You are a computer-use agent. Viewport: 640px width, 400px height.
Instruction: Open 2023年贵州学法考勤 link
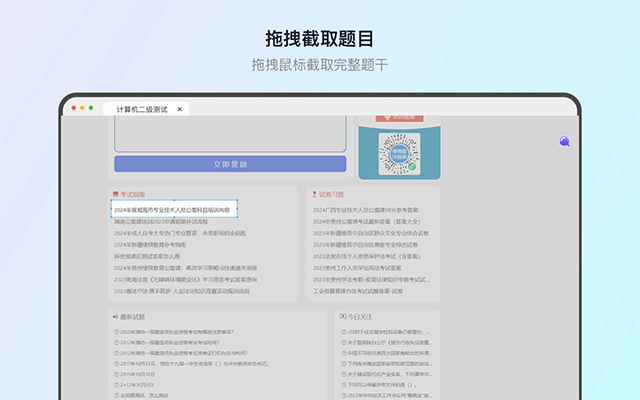click(x=371, y=280)
